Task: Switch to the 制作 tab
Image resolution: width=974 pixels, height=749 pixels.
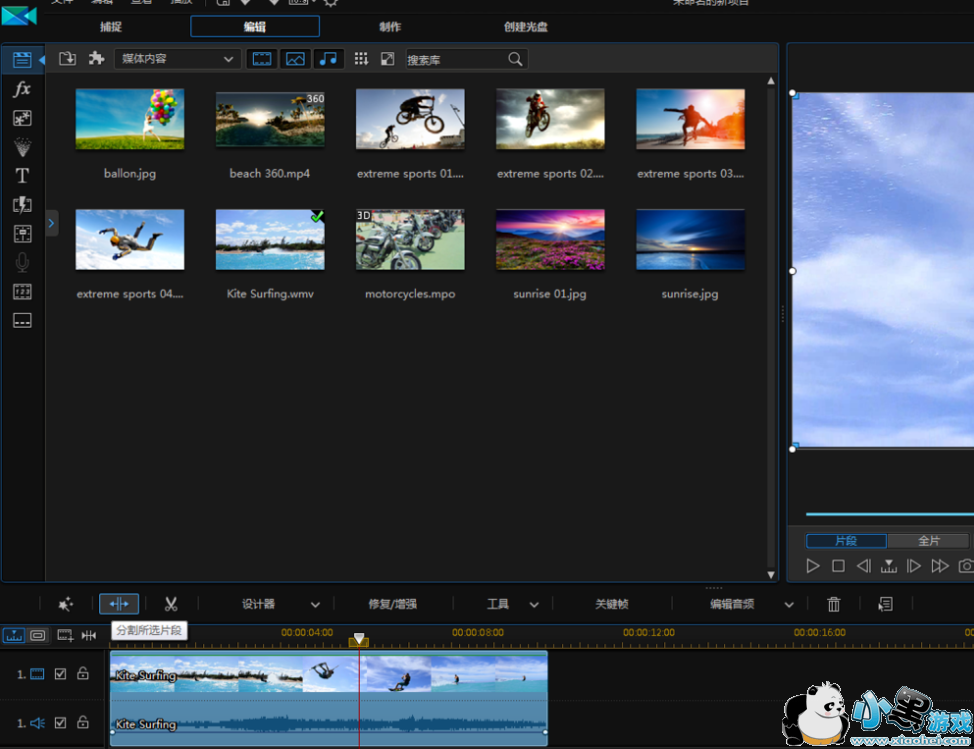Action: tap(391, 27)
